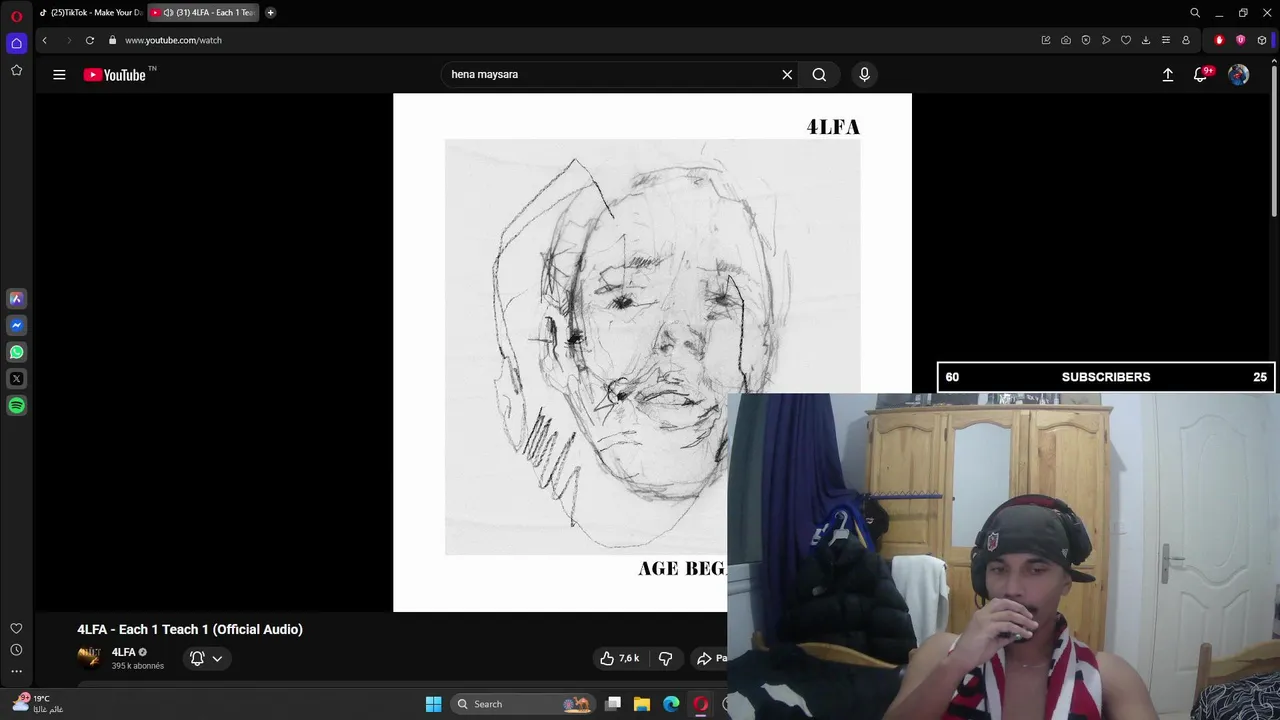Click '395 k abonnés' subscriber count
The height and width of the screenshot is (720, 1280).
tap(138, 666)
